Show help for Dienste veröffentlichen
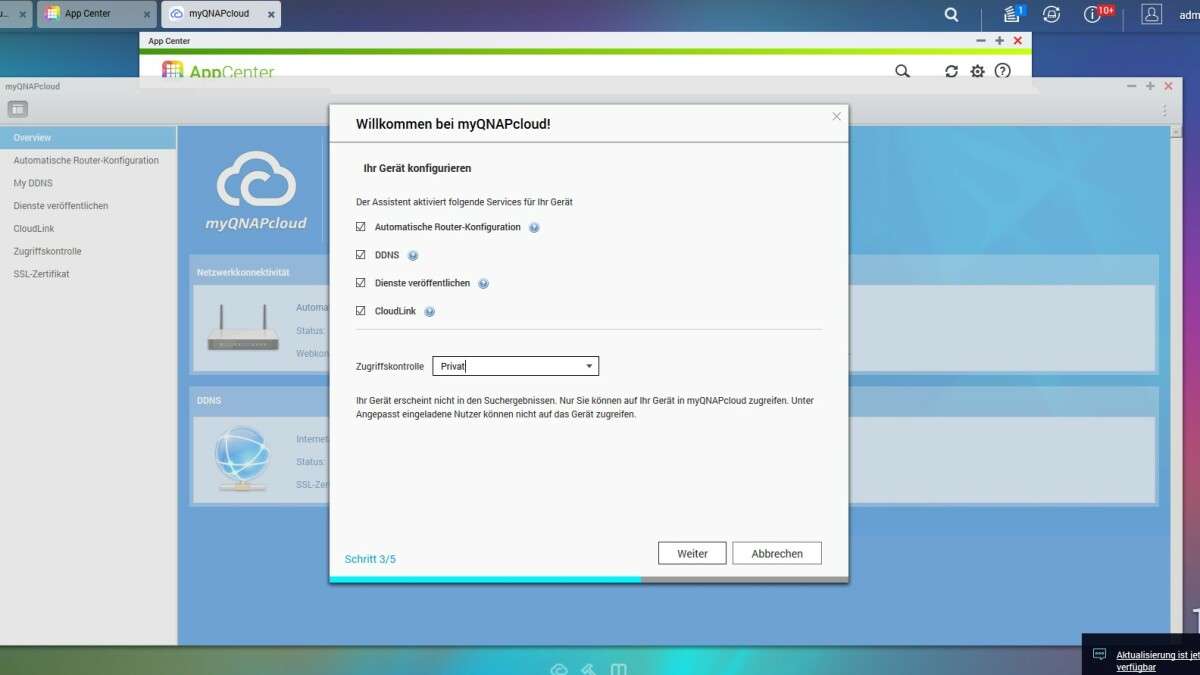The image size is (1200, 675). (483, 284)
